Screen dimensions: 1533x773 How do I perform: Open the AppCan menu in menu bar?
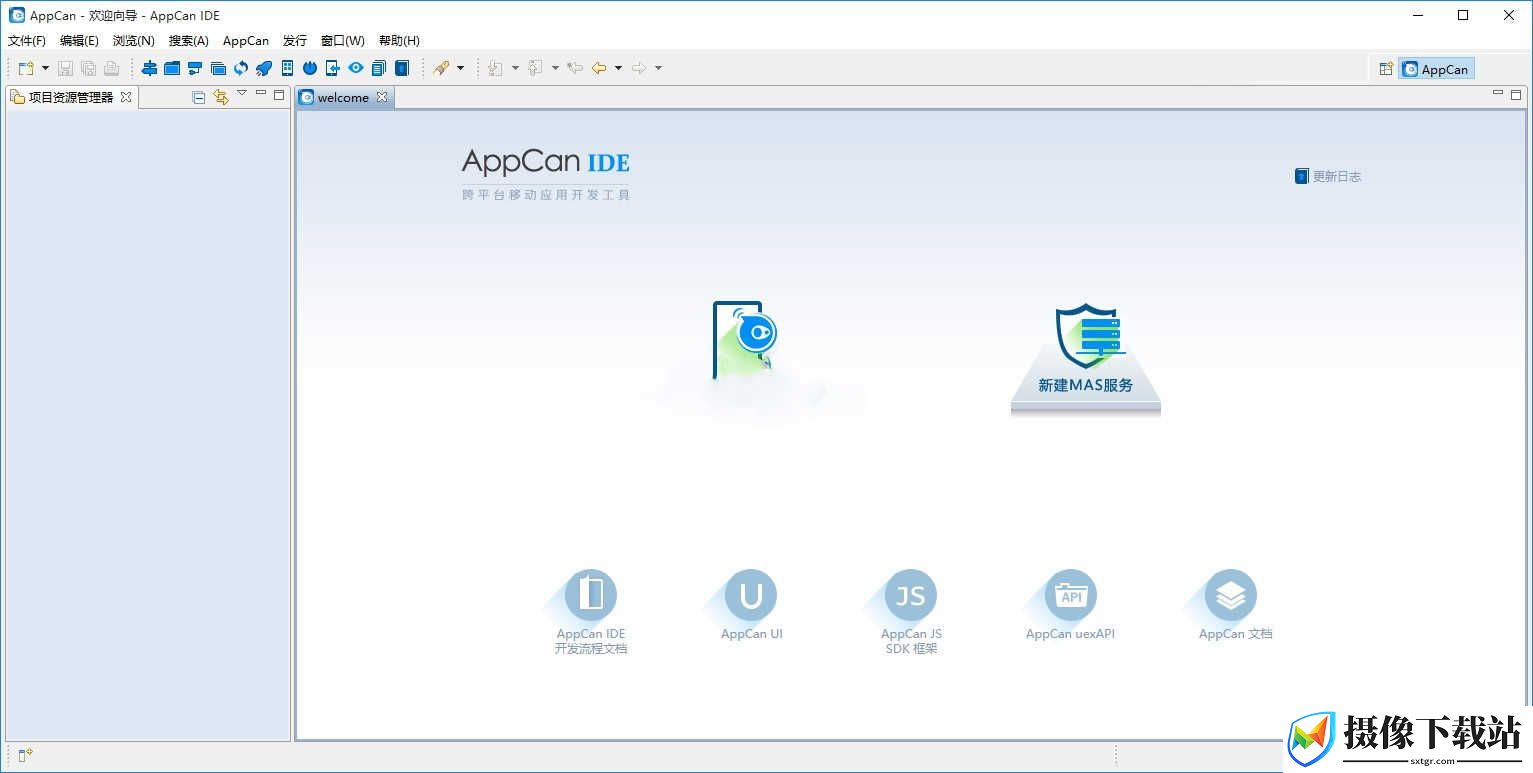tap(246, 41)
